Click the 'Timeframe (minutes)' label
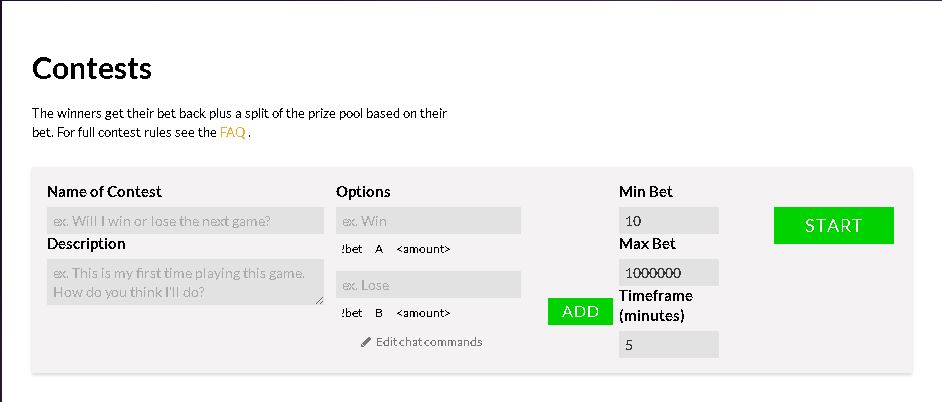Viewport: 942px width, 402px height. [655, 305]
